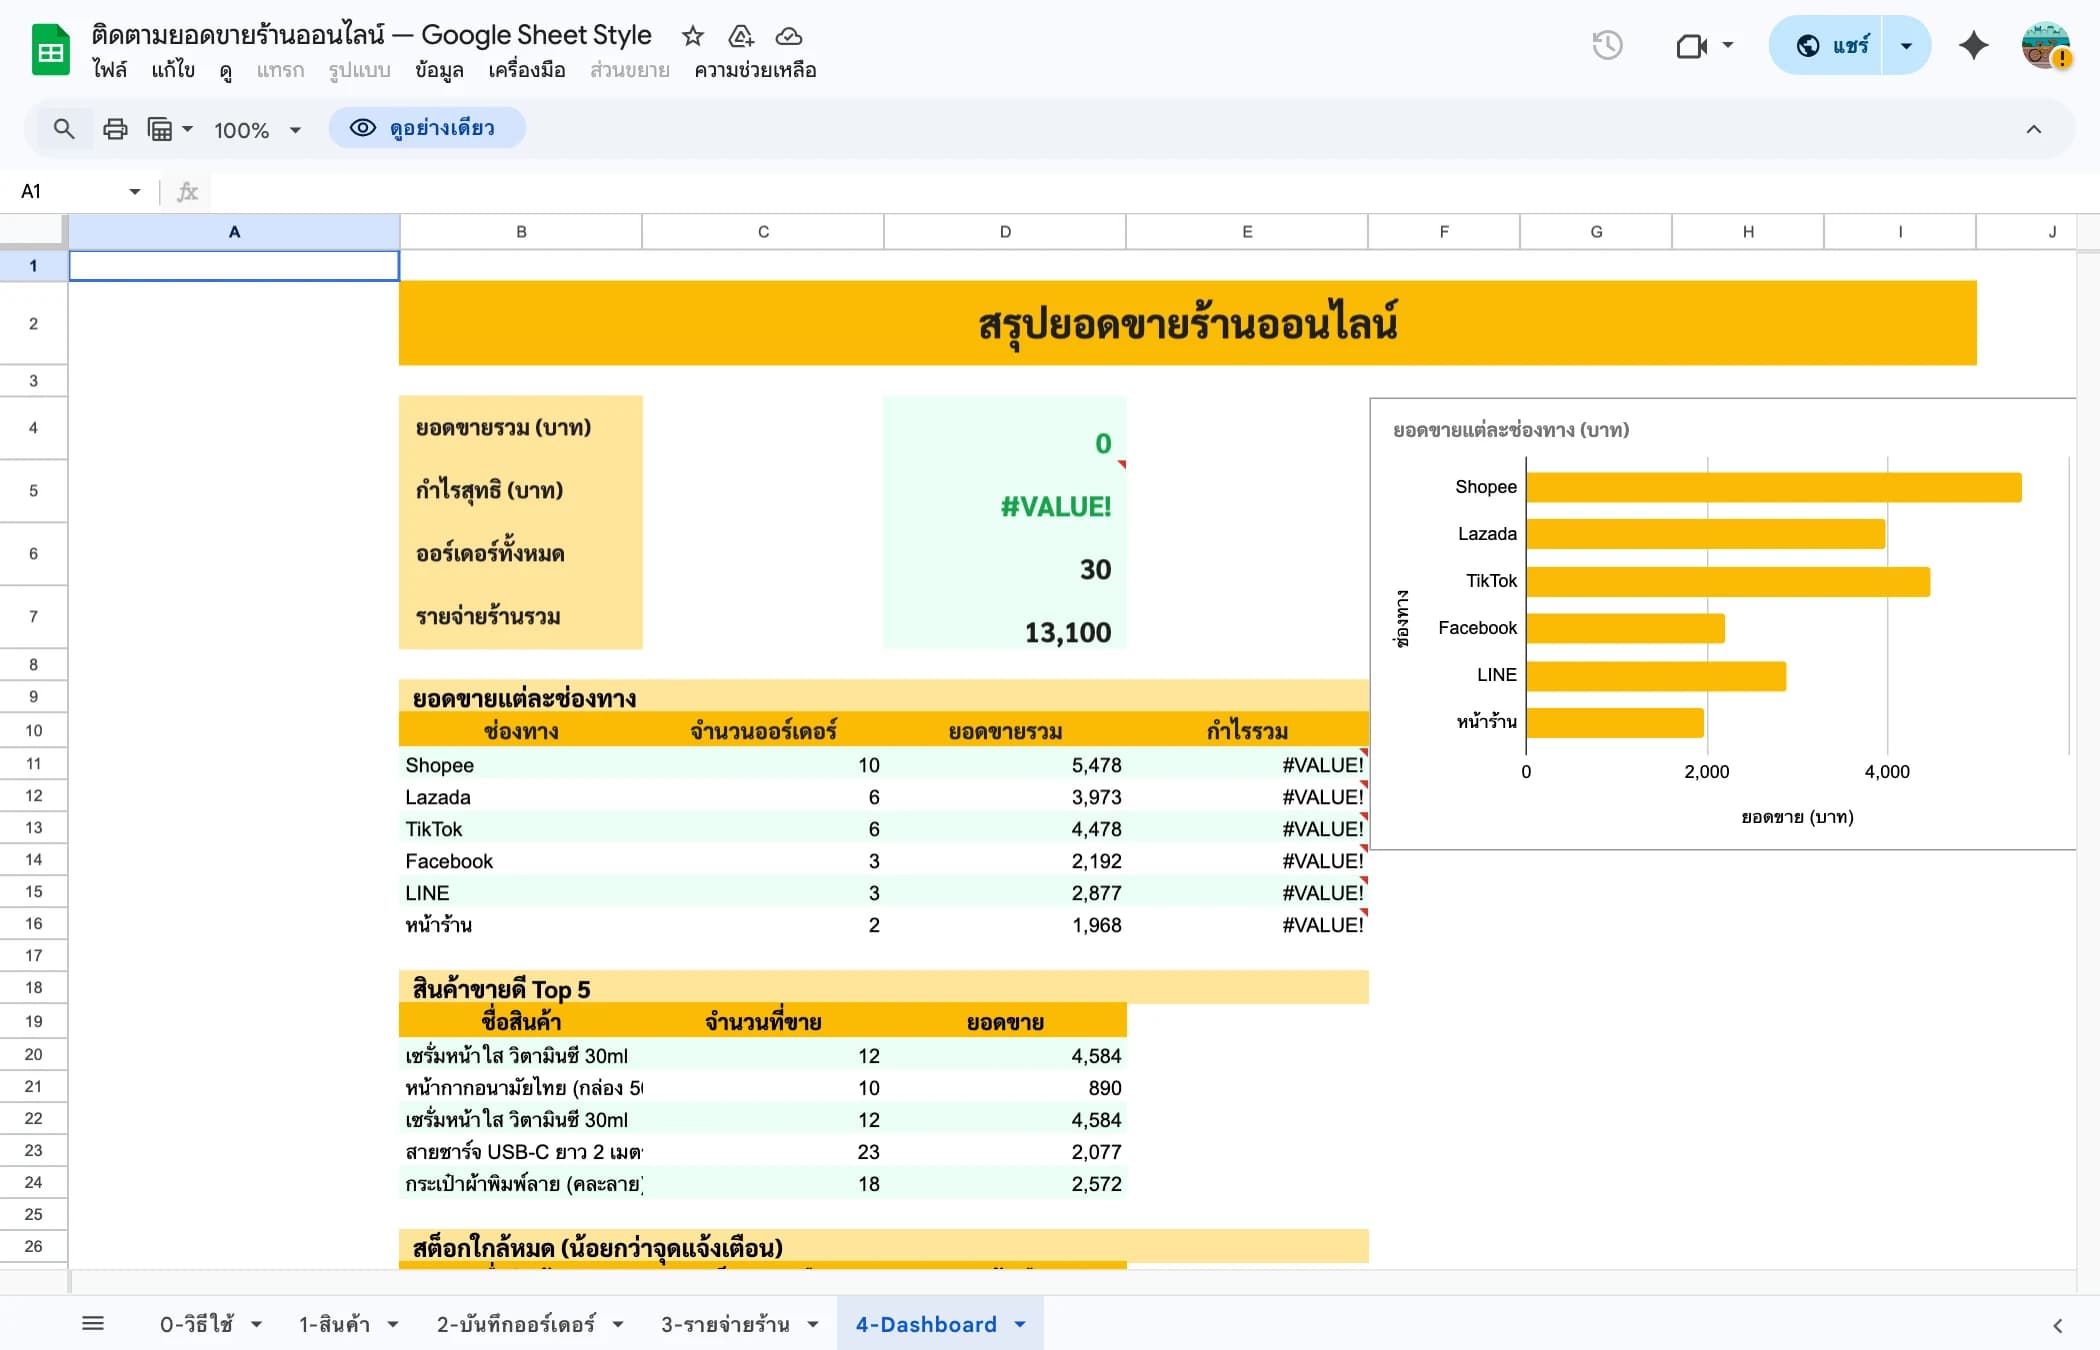Open the 4-Dashboard sheet tab menu arrow
2100x1350 pixels.
1021,1324
